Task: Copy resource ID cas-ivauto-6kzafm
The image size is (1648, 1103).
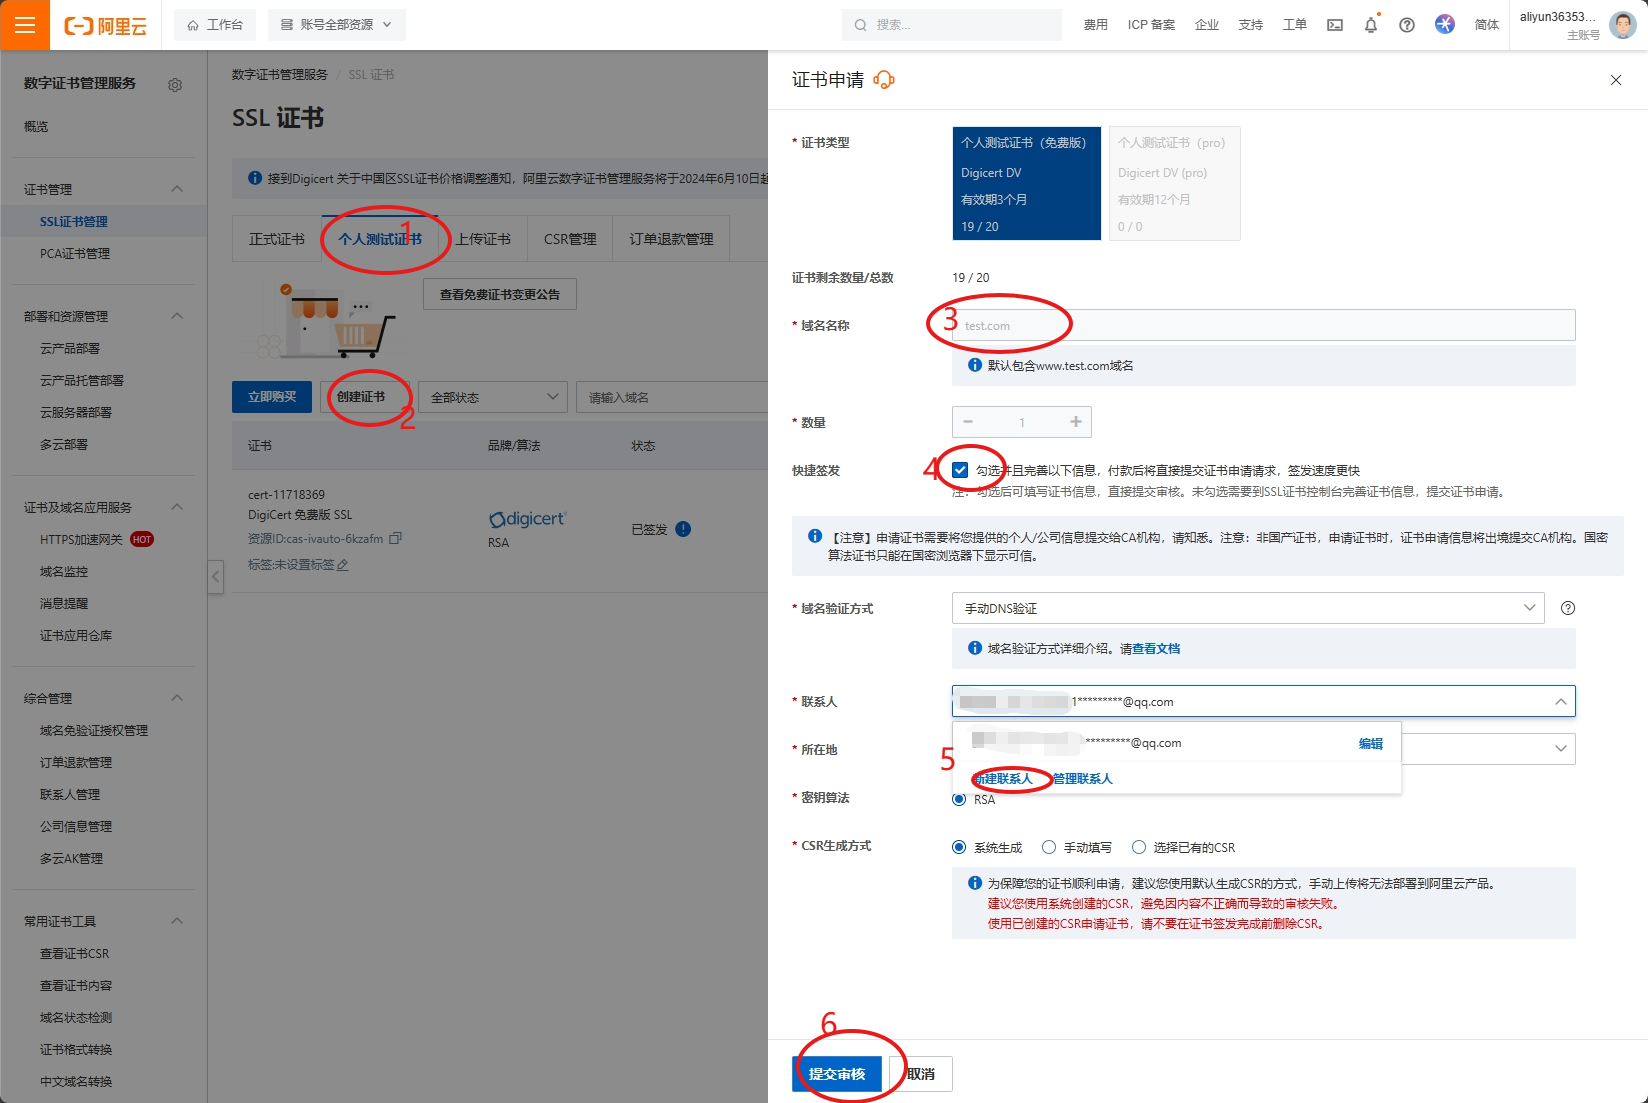Action: click(x=396, y=538)
